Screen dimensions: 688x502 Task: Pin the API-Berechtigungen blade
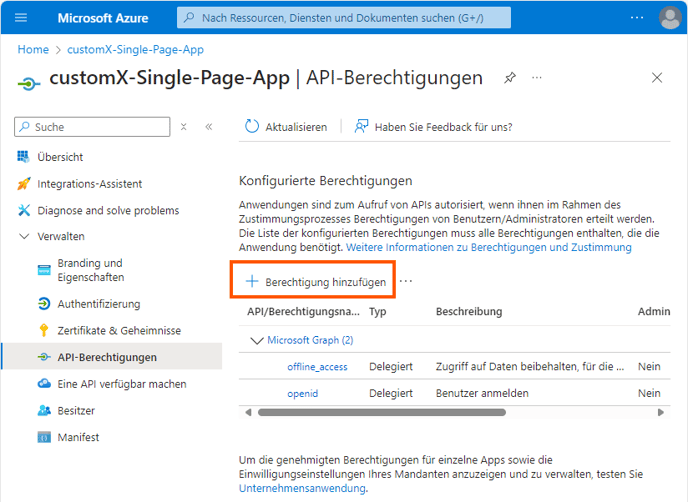[509, 78]
